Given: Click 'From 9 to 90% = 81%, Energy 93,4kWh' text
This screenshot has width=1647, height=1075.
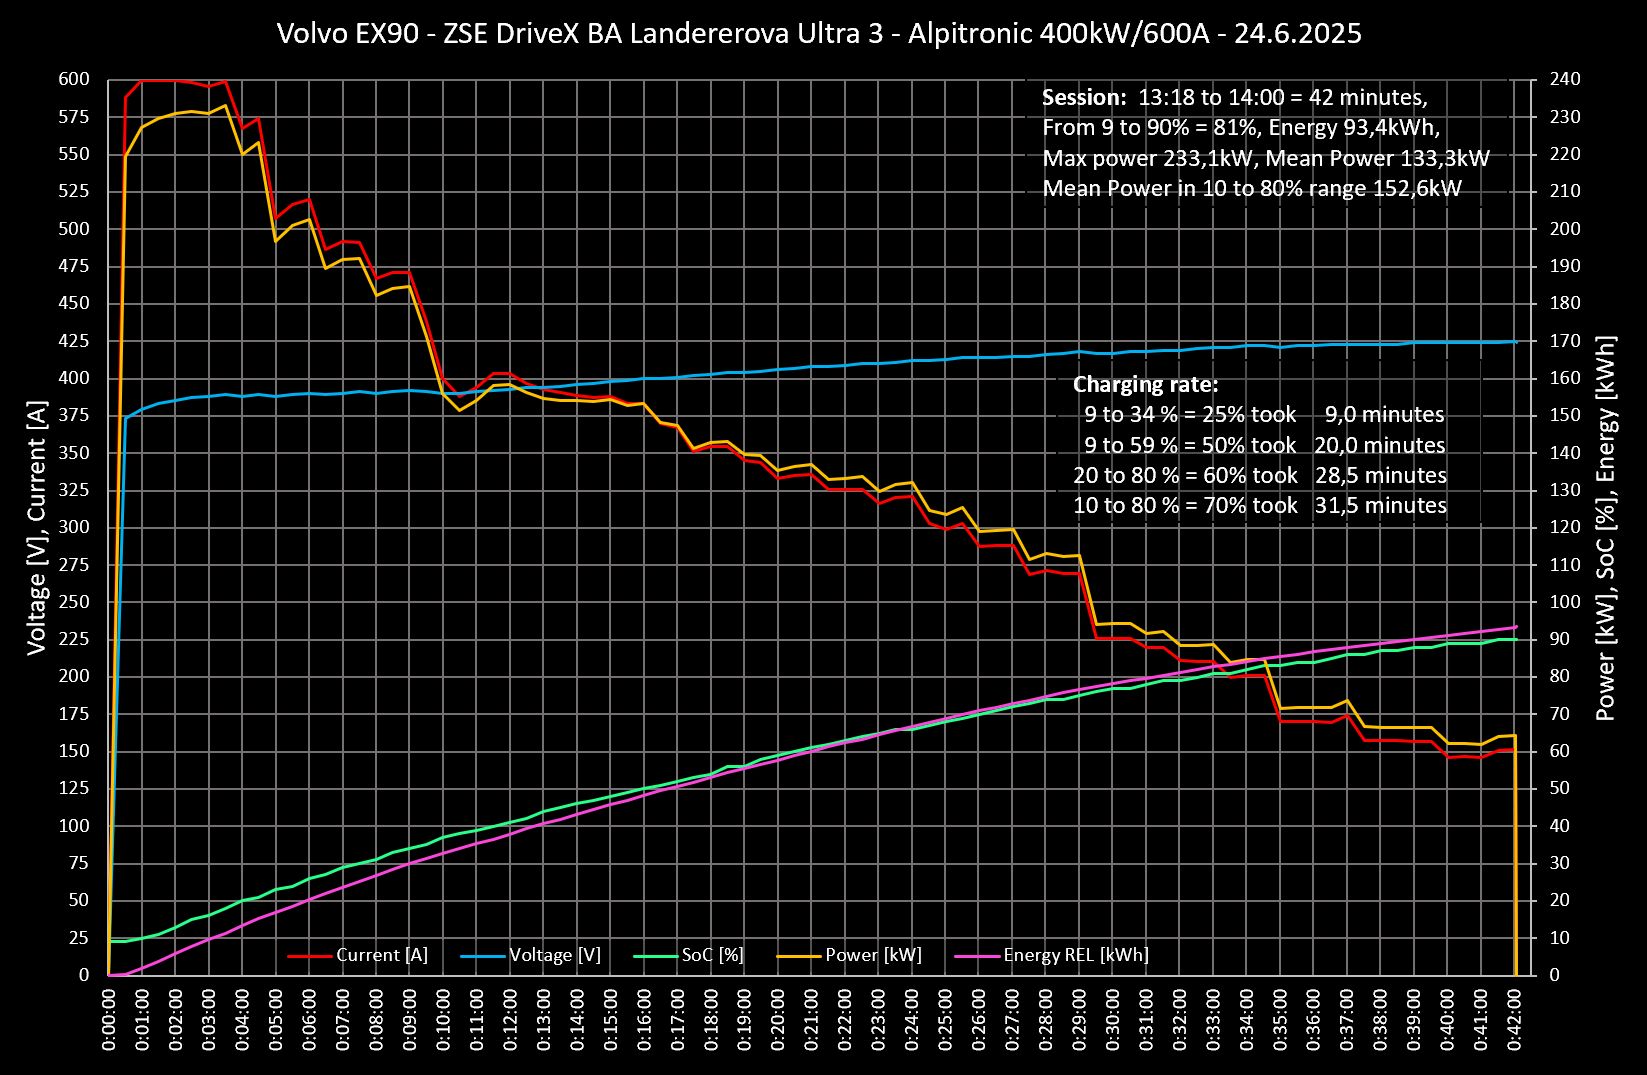Looking at the screenshot, I should pyautogui.click(x=1241, y=128).
